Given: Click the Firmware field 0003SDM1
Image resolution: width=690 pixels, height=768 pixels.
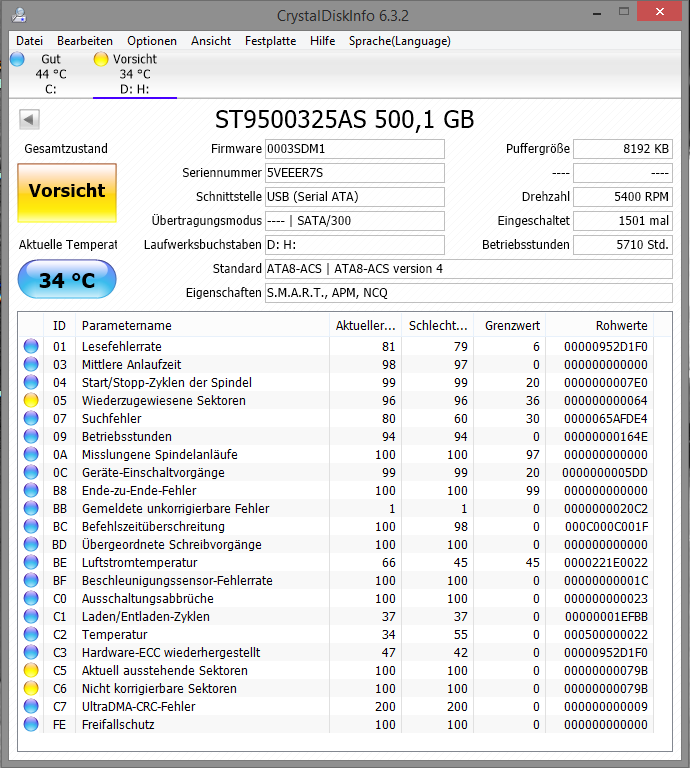Looking at the screenshot, I should 355,149.
